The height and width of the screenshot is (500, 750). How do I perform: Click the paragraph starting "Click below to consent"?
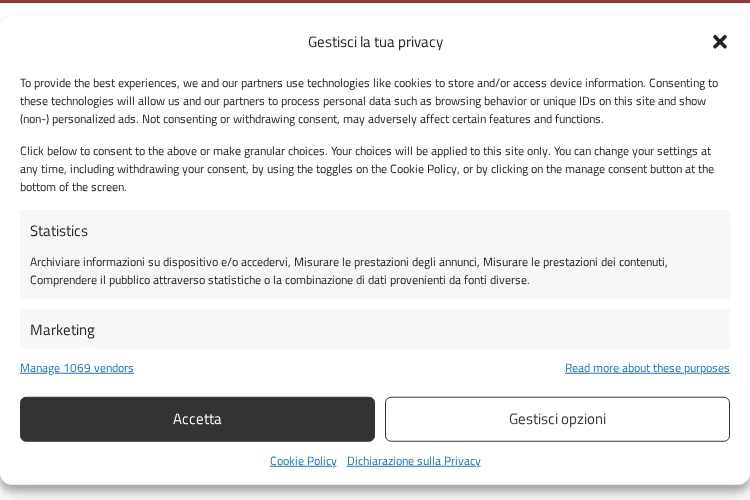click(x=367, y=169)
